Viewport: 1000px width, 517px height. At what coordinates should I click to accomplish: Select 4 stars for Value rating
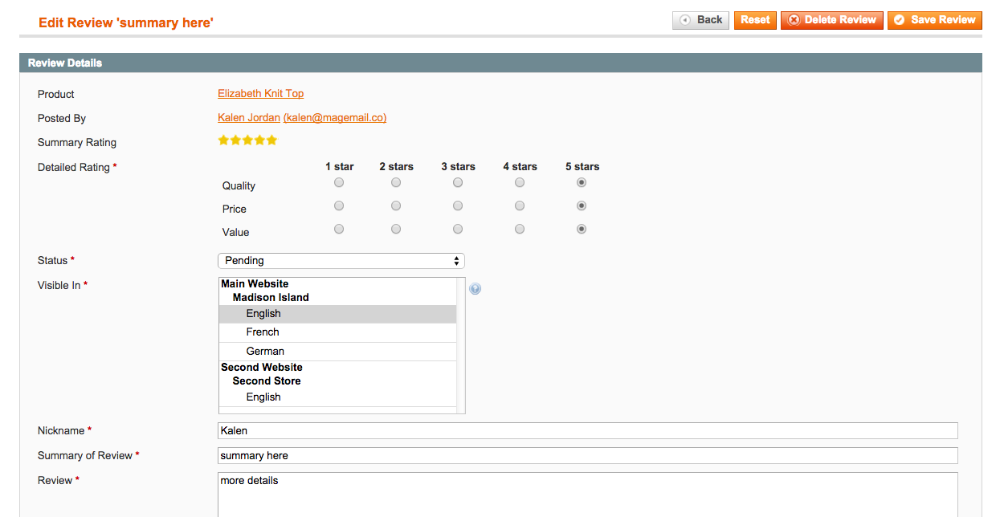[x=520, y=229]
